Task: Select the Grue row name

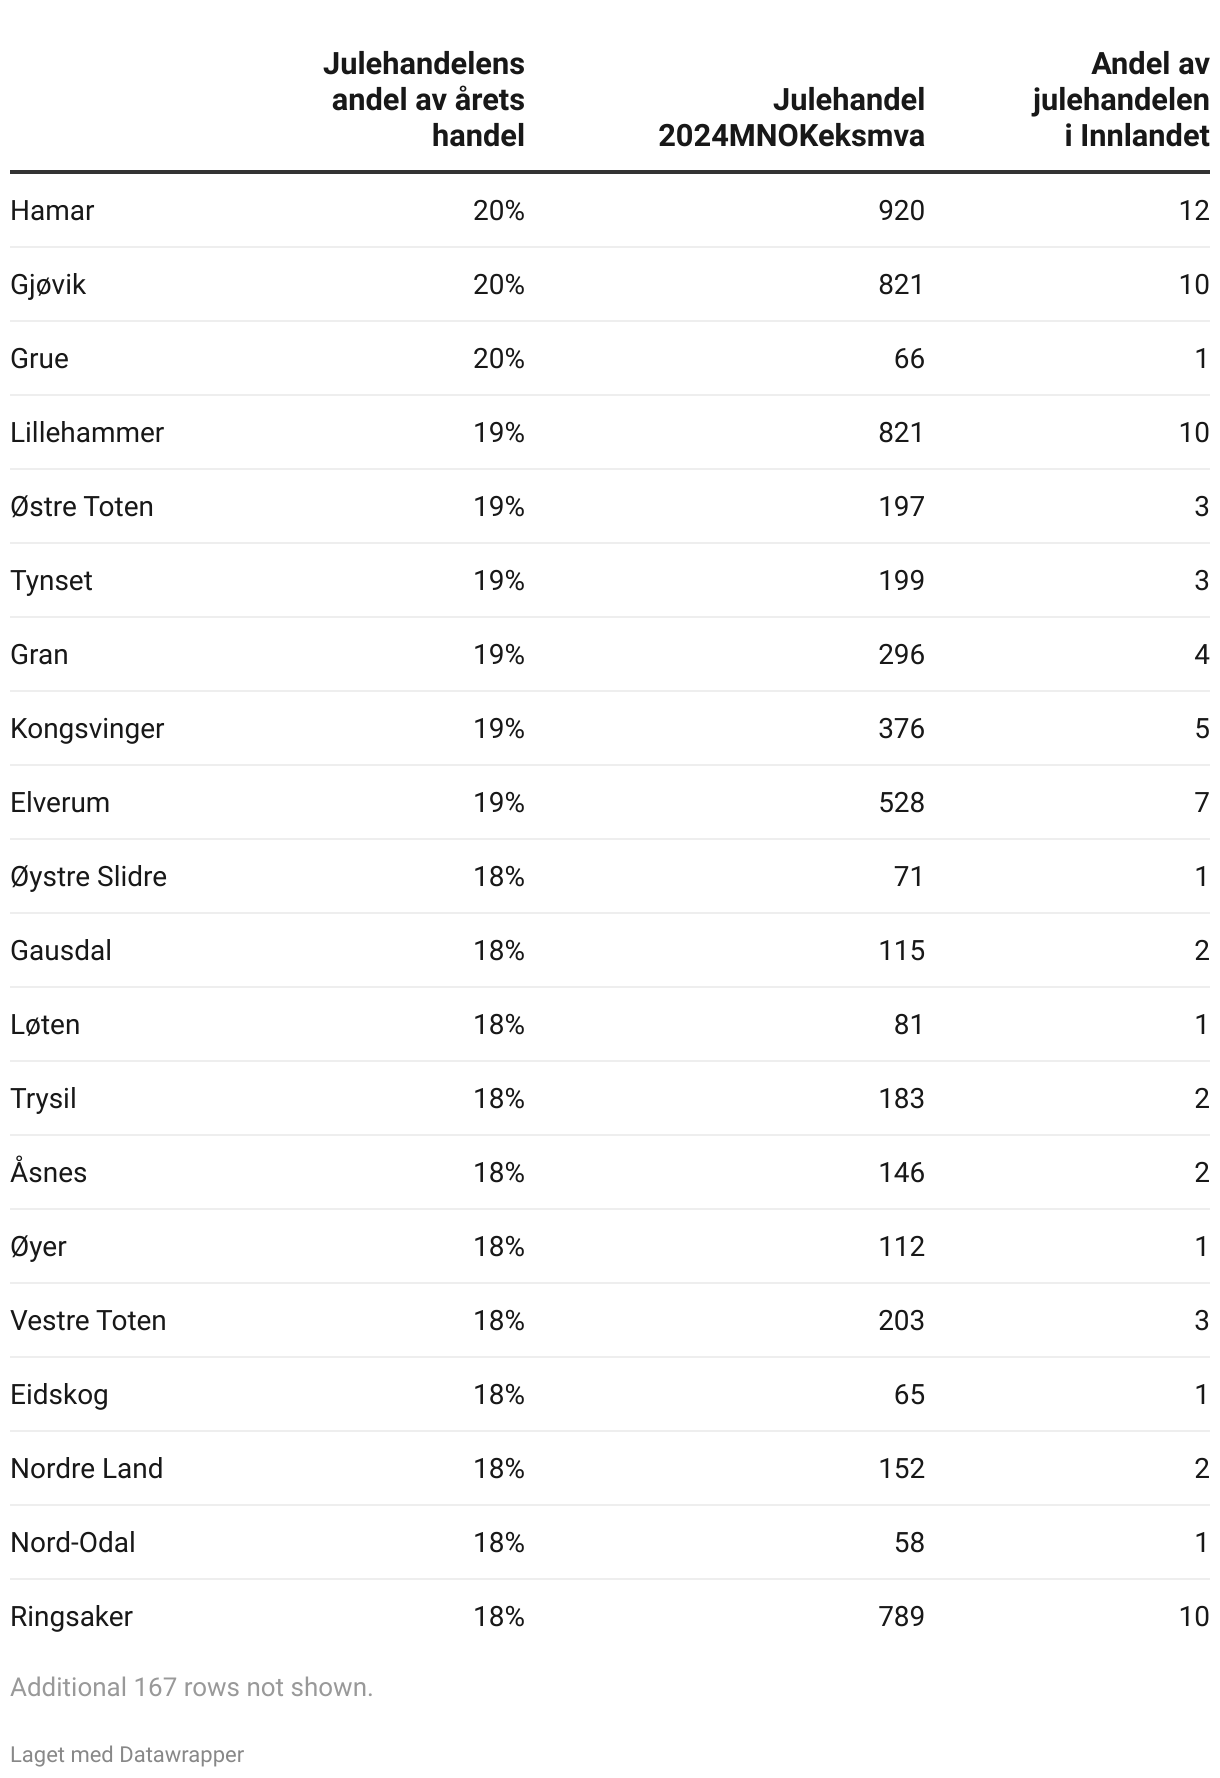Action: (x=39, y=359)
